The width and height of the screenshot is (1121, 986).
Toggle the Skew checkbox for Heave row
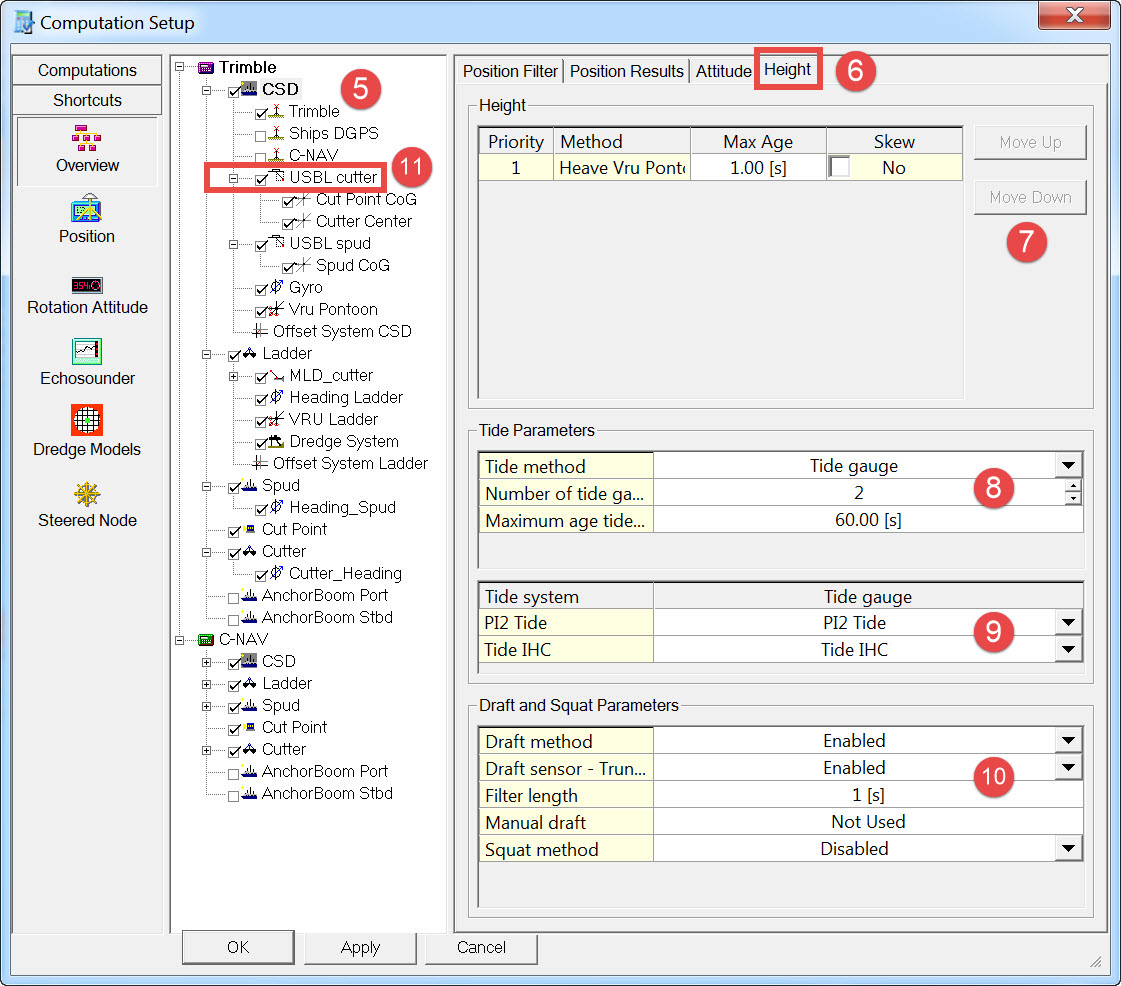coord(841,168)
